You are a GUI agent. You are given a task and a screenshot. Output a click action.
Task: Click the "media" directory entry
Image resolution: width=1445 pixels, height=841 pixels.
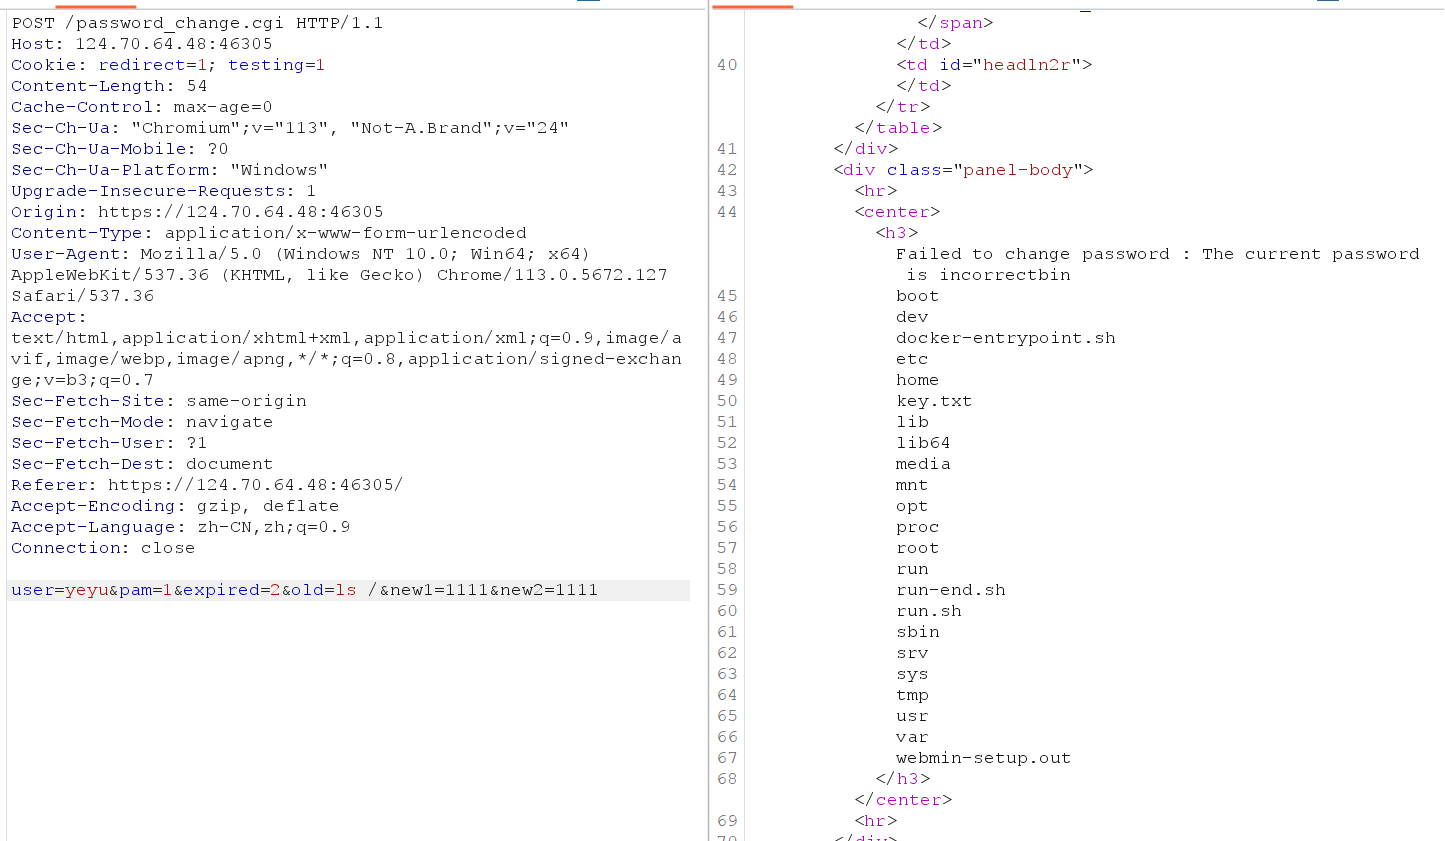point(923,464)
